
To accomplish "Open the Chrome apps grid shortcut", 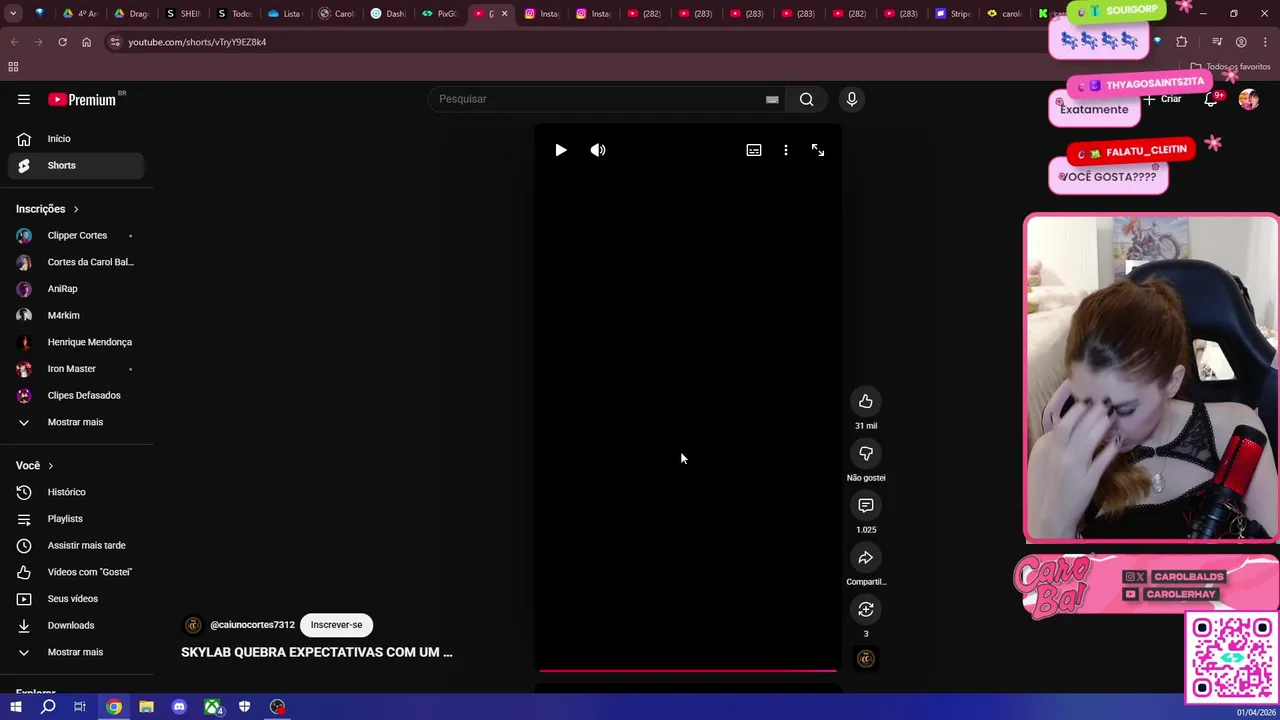I will (13, 67).
